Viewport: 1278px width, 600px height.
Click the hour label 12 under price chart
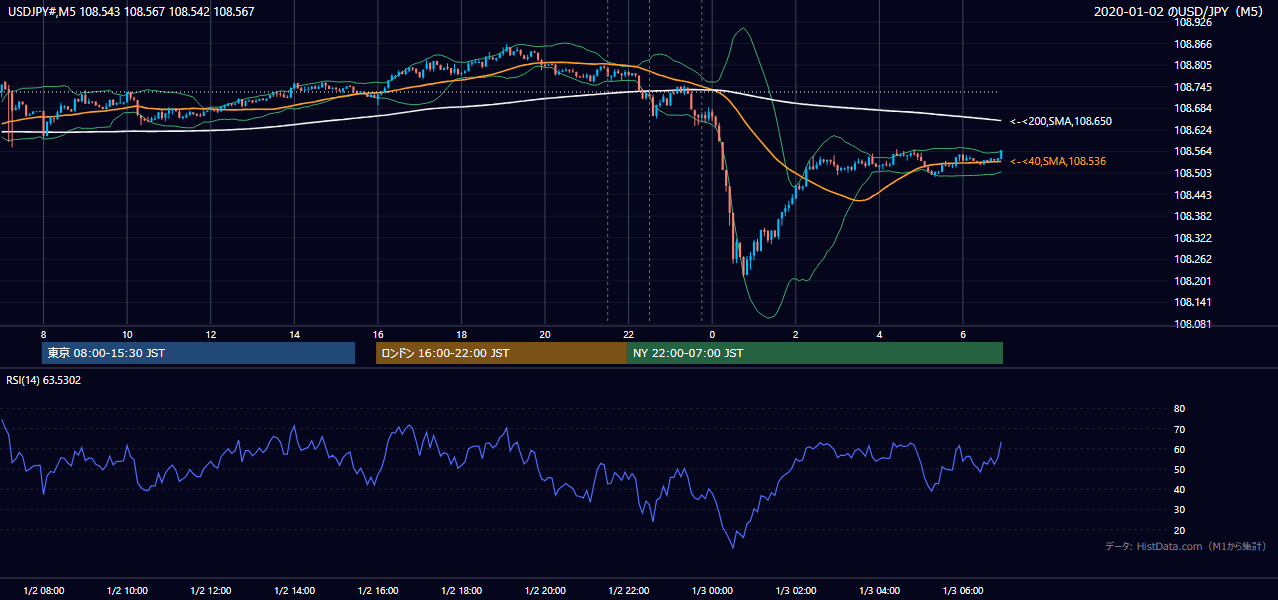(x=210, y=334)
